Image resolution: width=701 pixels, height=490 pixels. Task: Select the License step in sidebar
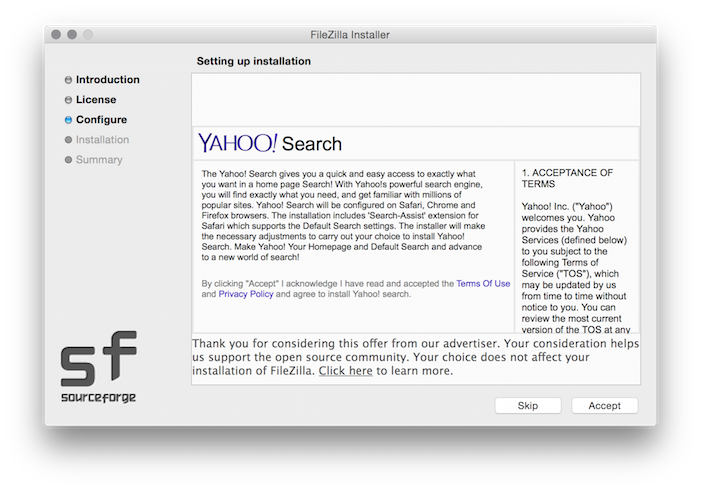click(x=96, y=100)
